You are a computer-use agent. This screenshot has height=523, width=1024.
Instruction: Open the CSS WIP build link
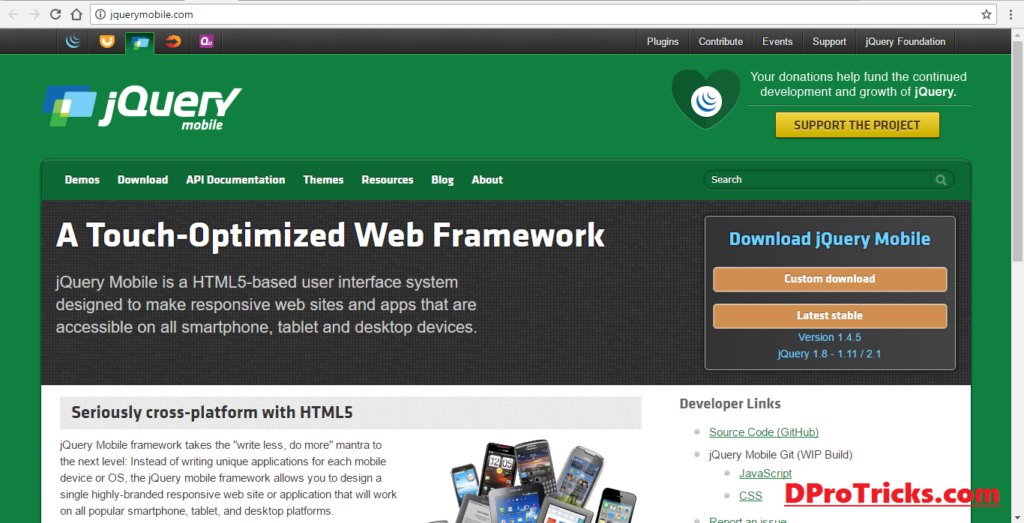(750, 496)
